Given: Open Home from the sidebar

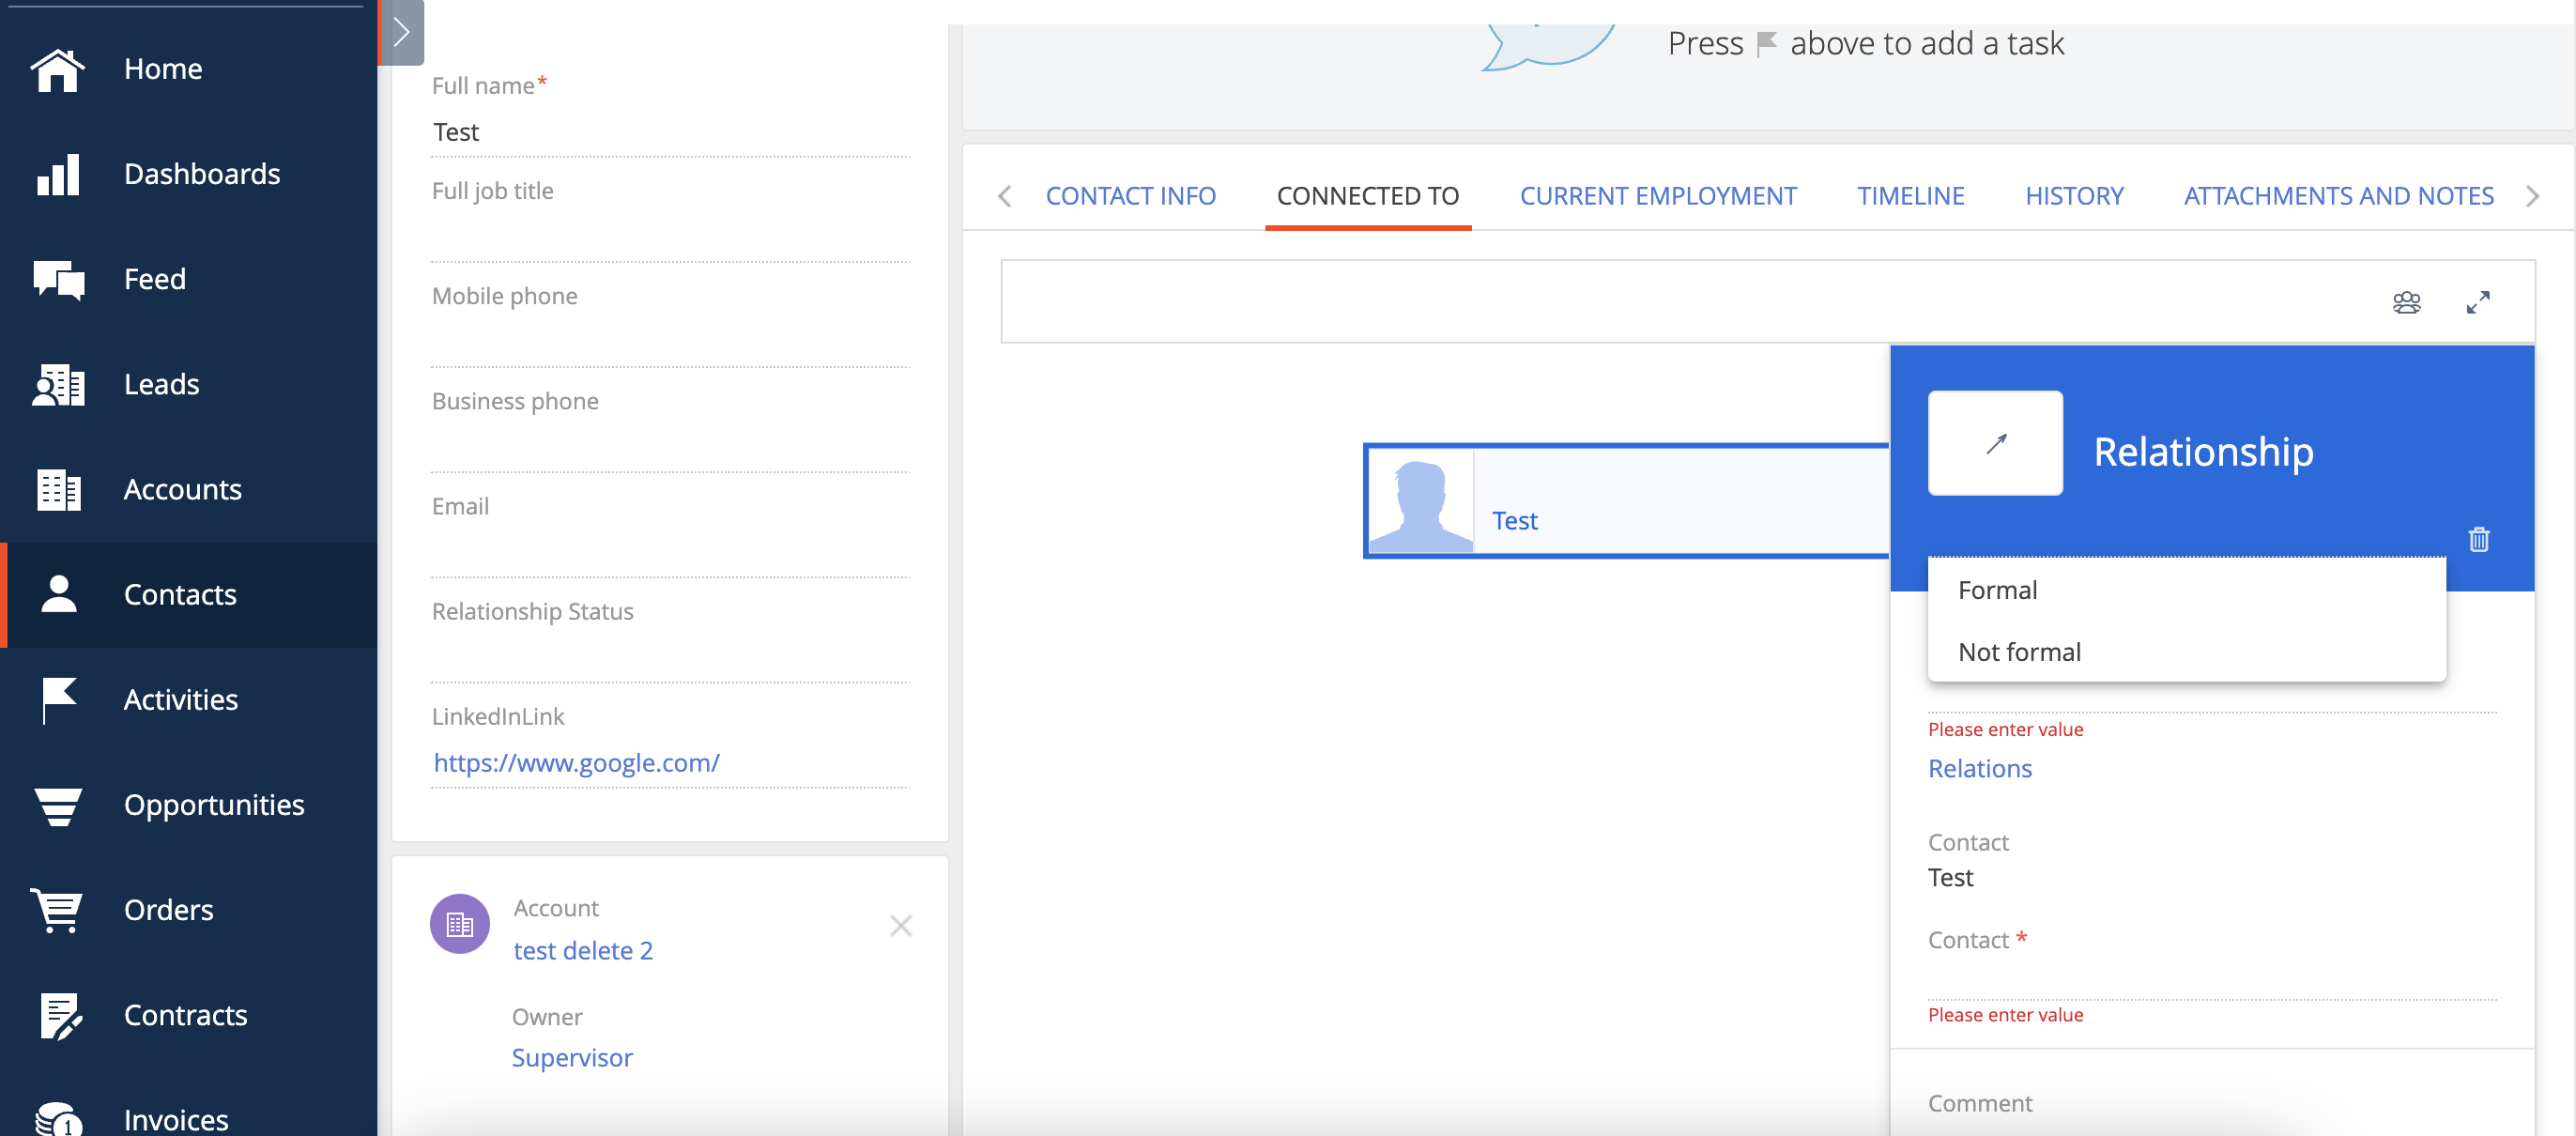Looking at the screenshot, I should tap(188, 69).
